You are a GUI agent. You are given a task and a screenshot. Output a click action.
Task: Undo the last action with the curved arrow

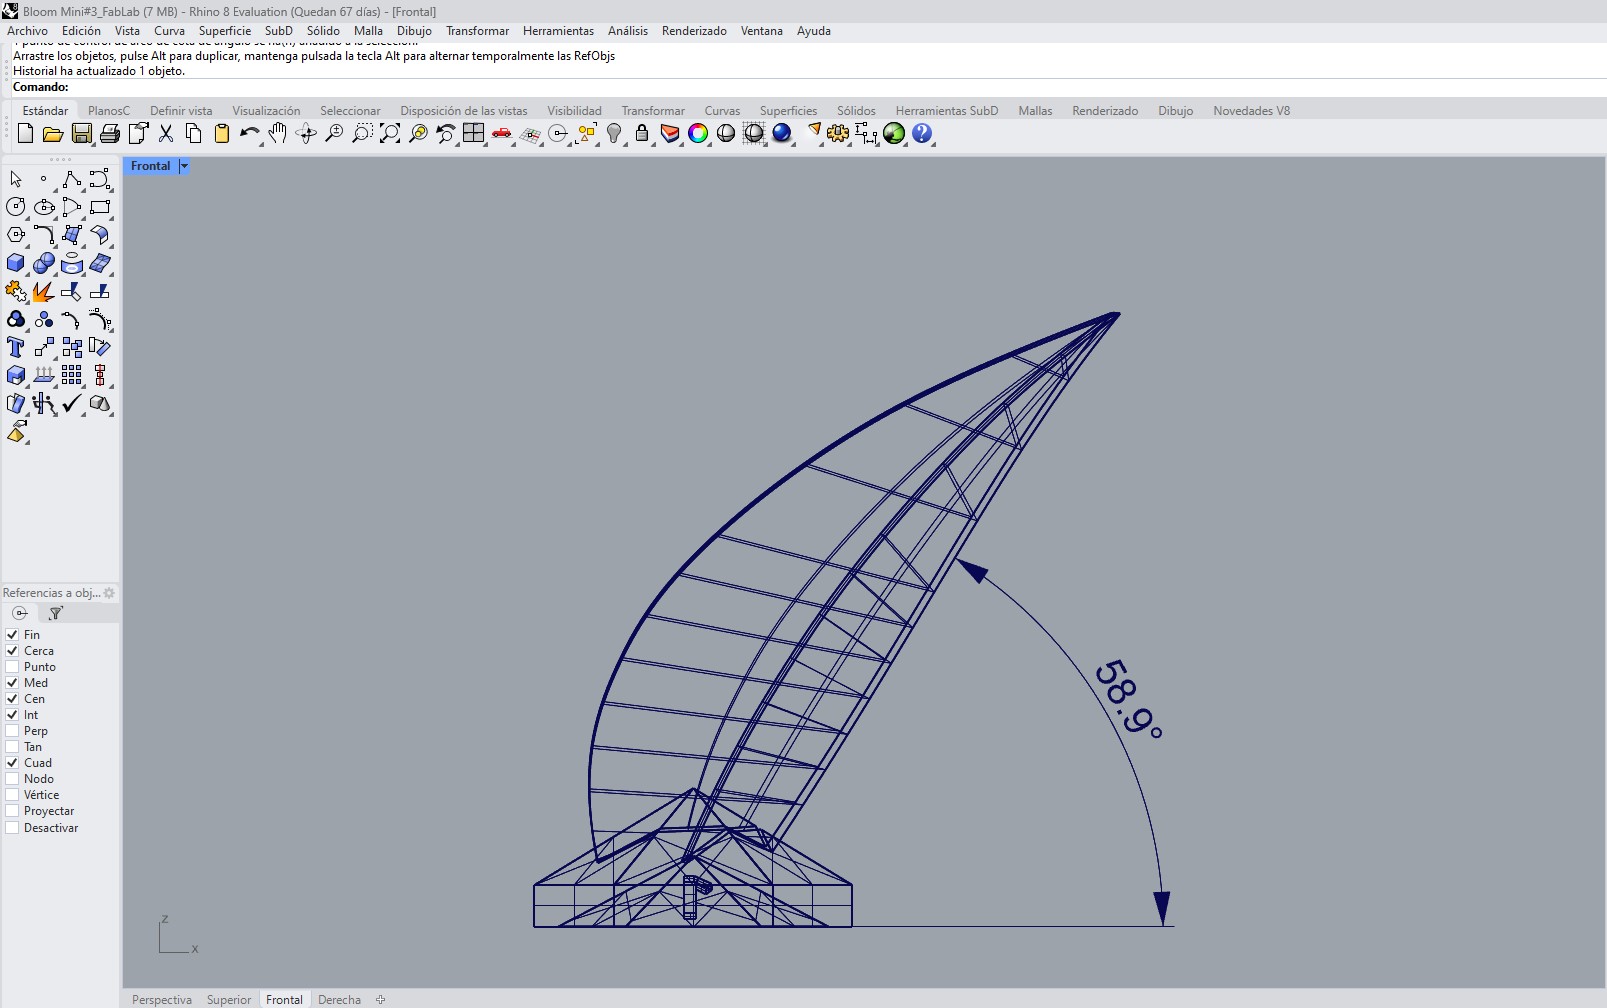pos(249,134)
